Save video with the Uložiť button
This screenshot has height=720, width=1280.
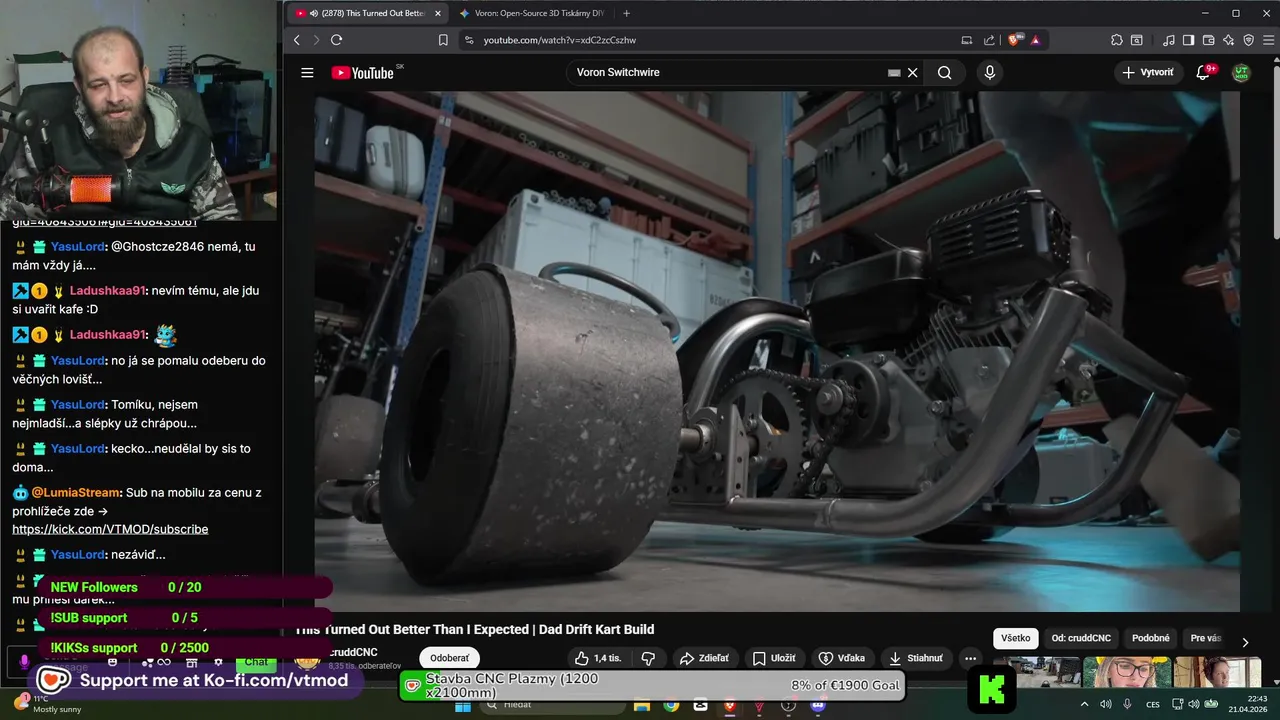pyautogui.click(x=774, y=658)
